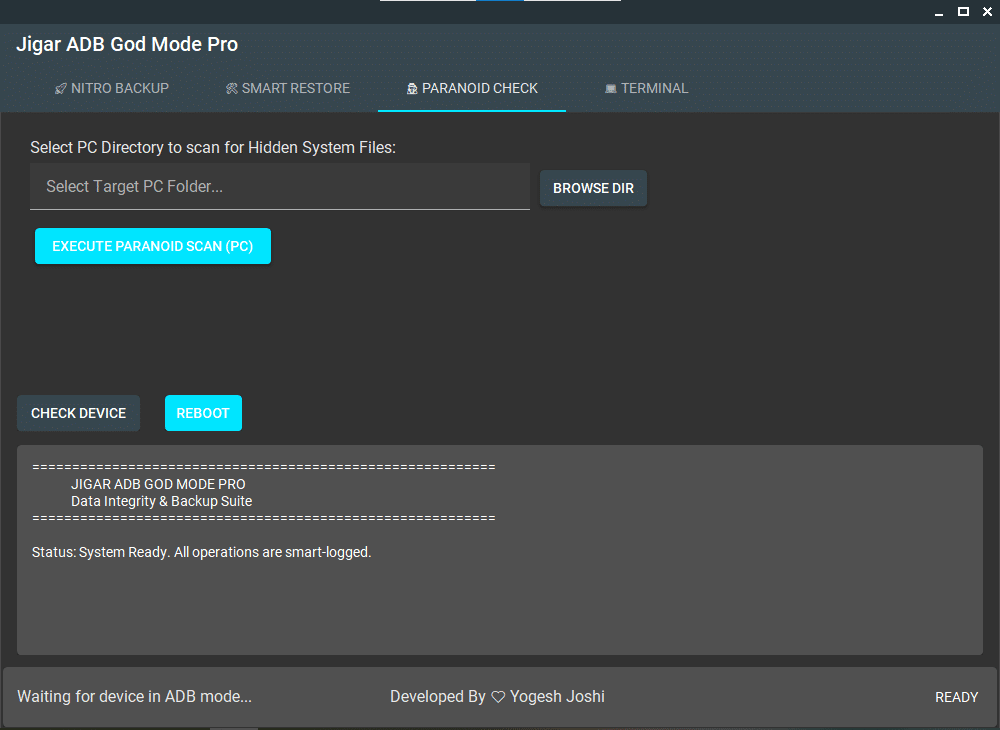Image resolution: width=1000 pixels, height=730 pixels.
Task: Click the rocket icon on Nitro Backup tab
Action: pyautogui.click(x=60, y=88)
